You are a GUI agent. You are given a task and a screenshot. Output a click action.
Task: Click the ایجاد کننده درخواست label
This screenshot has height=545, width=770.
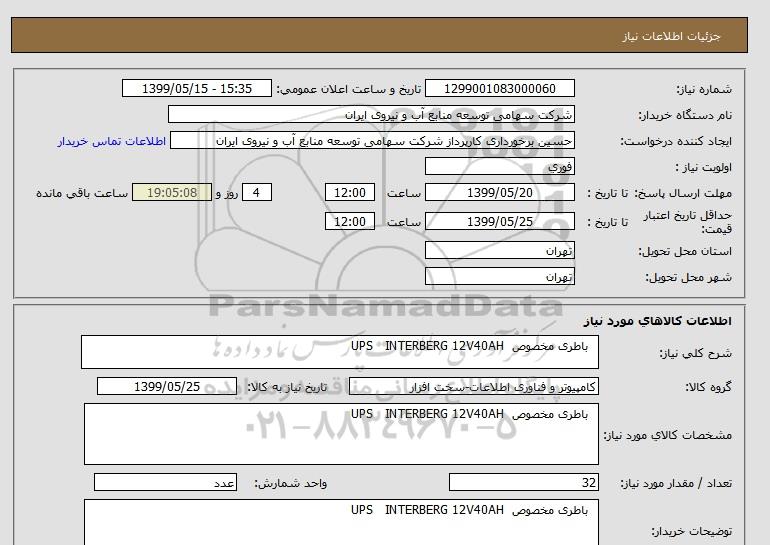pyautogui.click(x=676, y=141)
